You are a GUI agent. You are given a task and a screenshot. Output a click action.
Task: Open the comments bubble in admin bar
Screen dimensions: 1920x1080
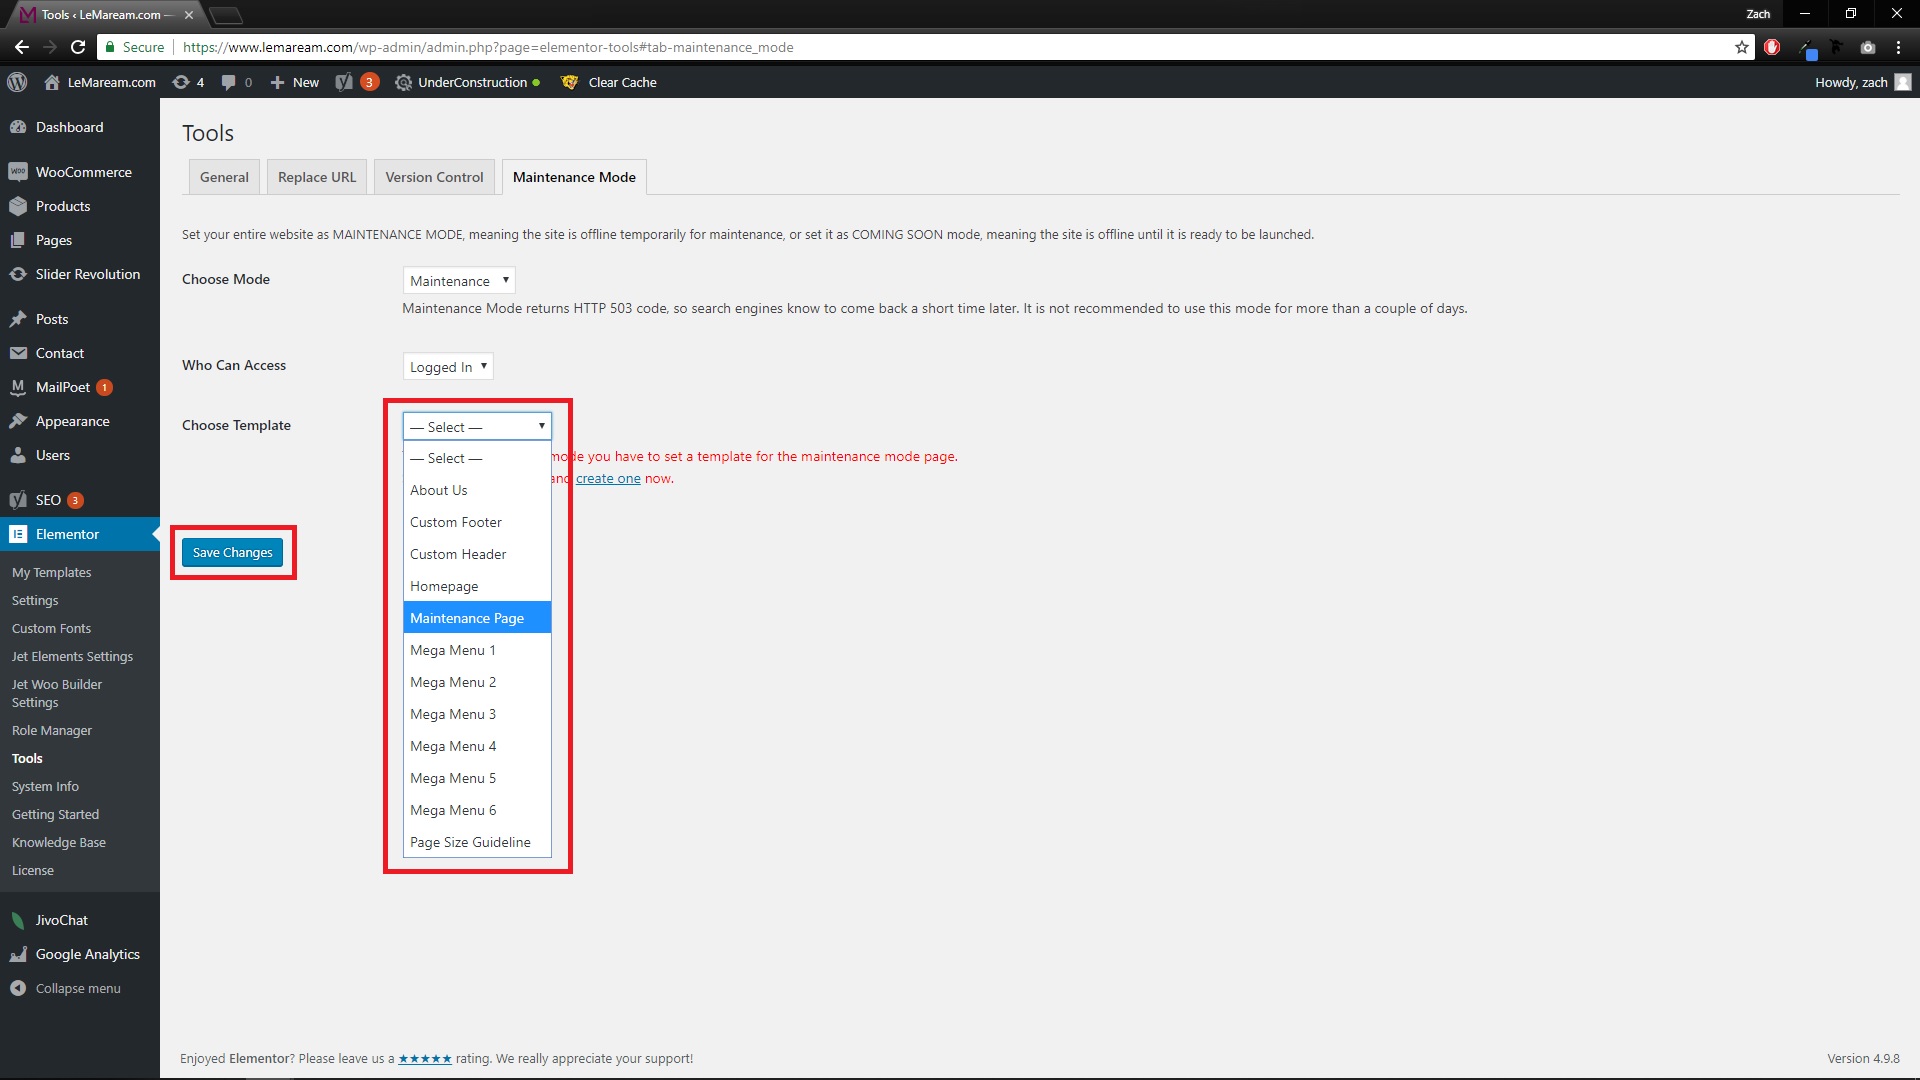236,82
